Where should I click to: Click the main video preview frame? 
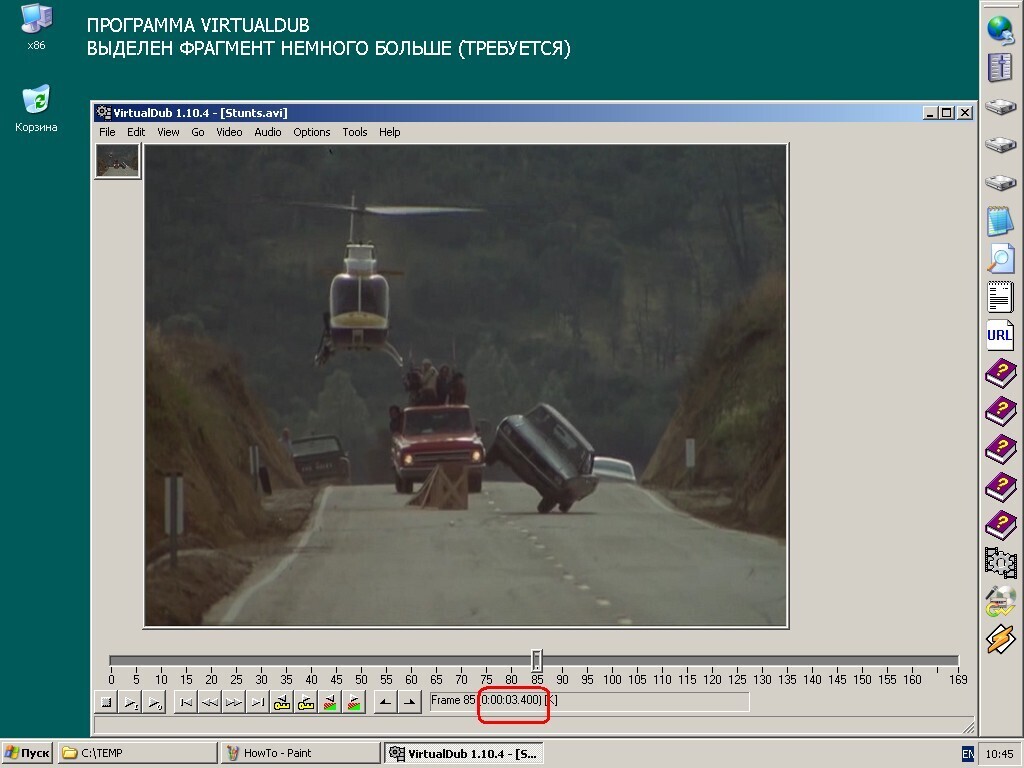coord(466,385)
